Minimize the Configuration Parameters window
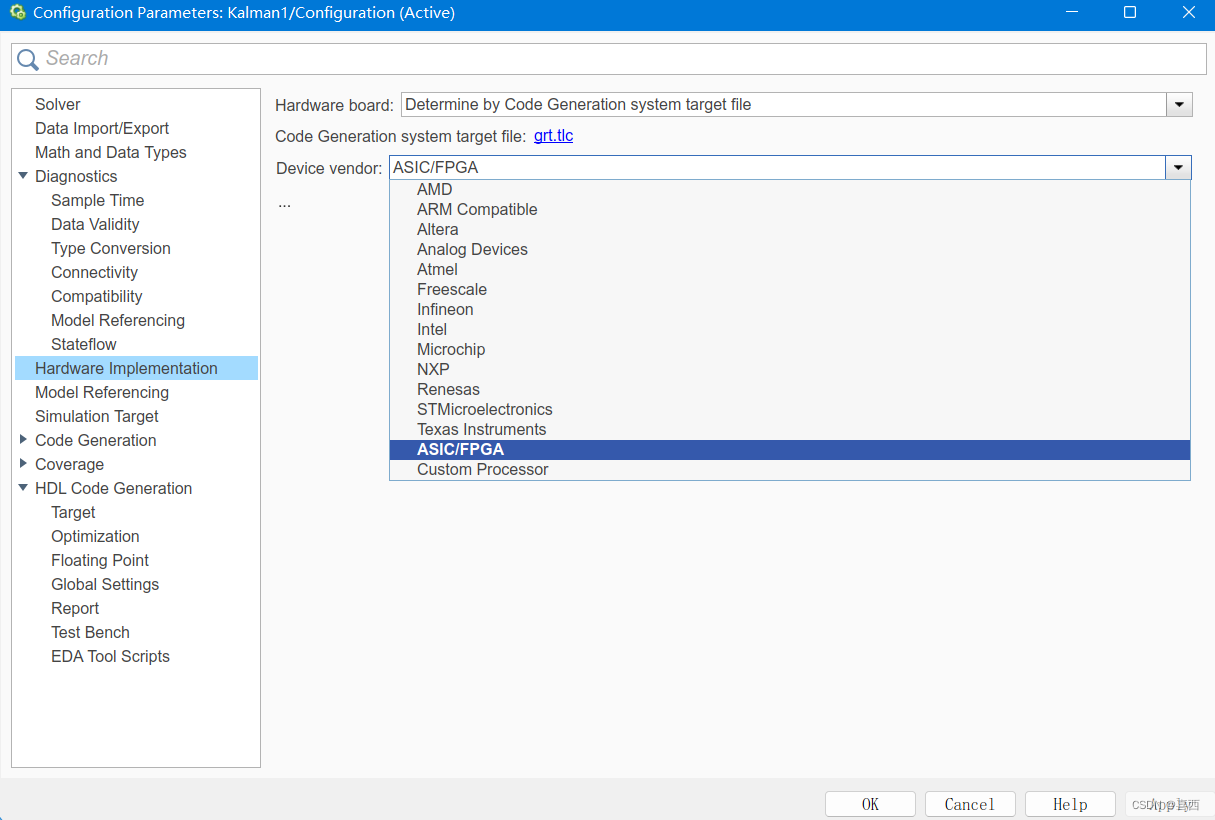The height and width of the screenshot is (820, 1215). pos(1071,13)
